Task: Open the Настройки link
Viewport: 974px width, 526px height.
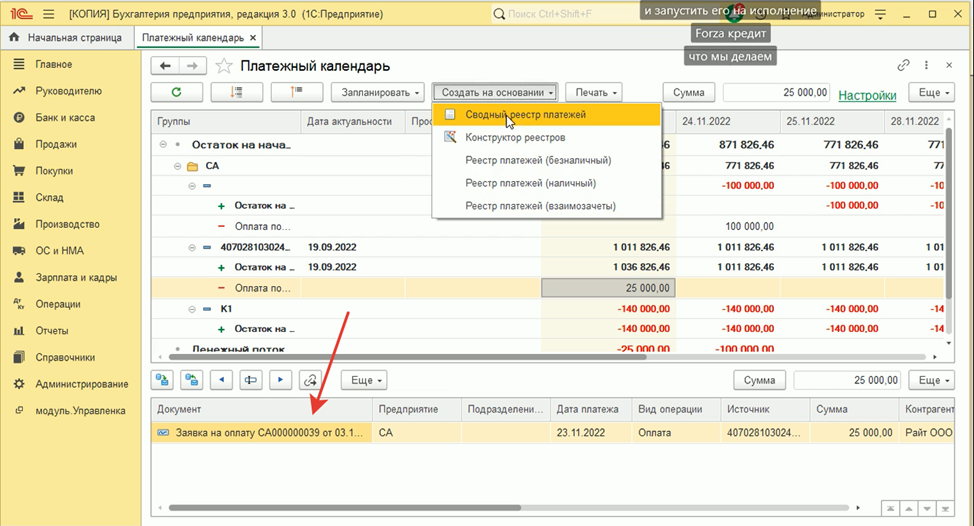Action: [867, 95]
